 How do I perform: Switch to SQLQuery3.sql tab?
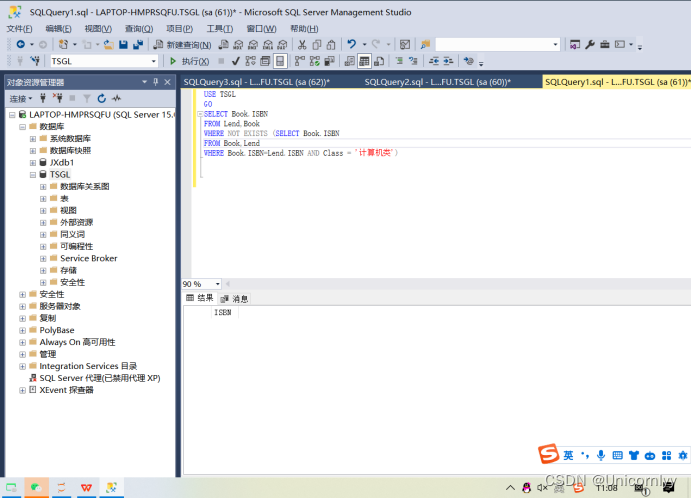[256, 82]
